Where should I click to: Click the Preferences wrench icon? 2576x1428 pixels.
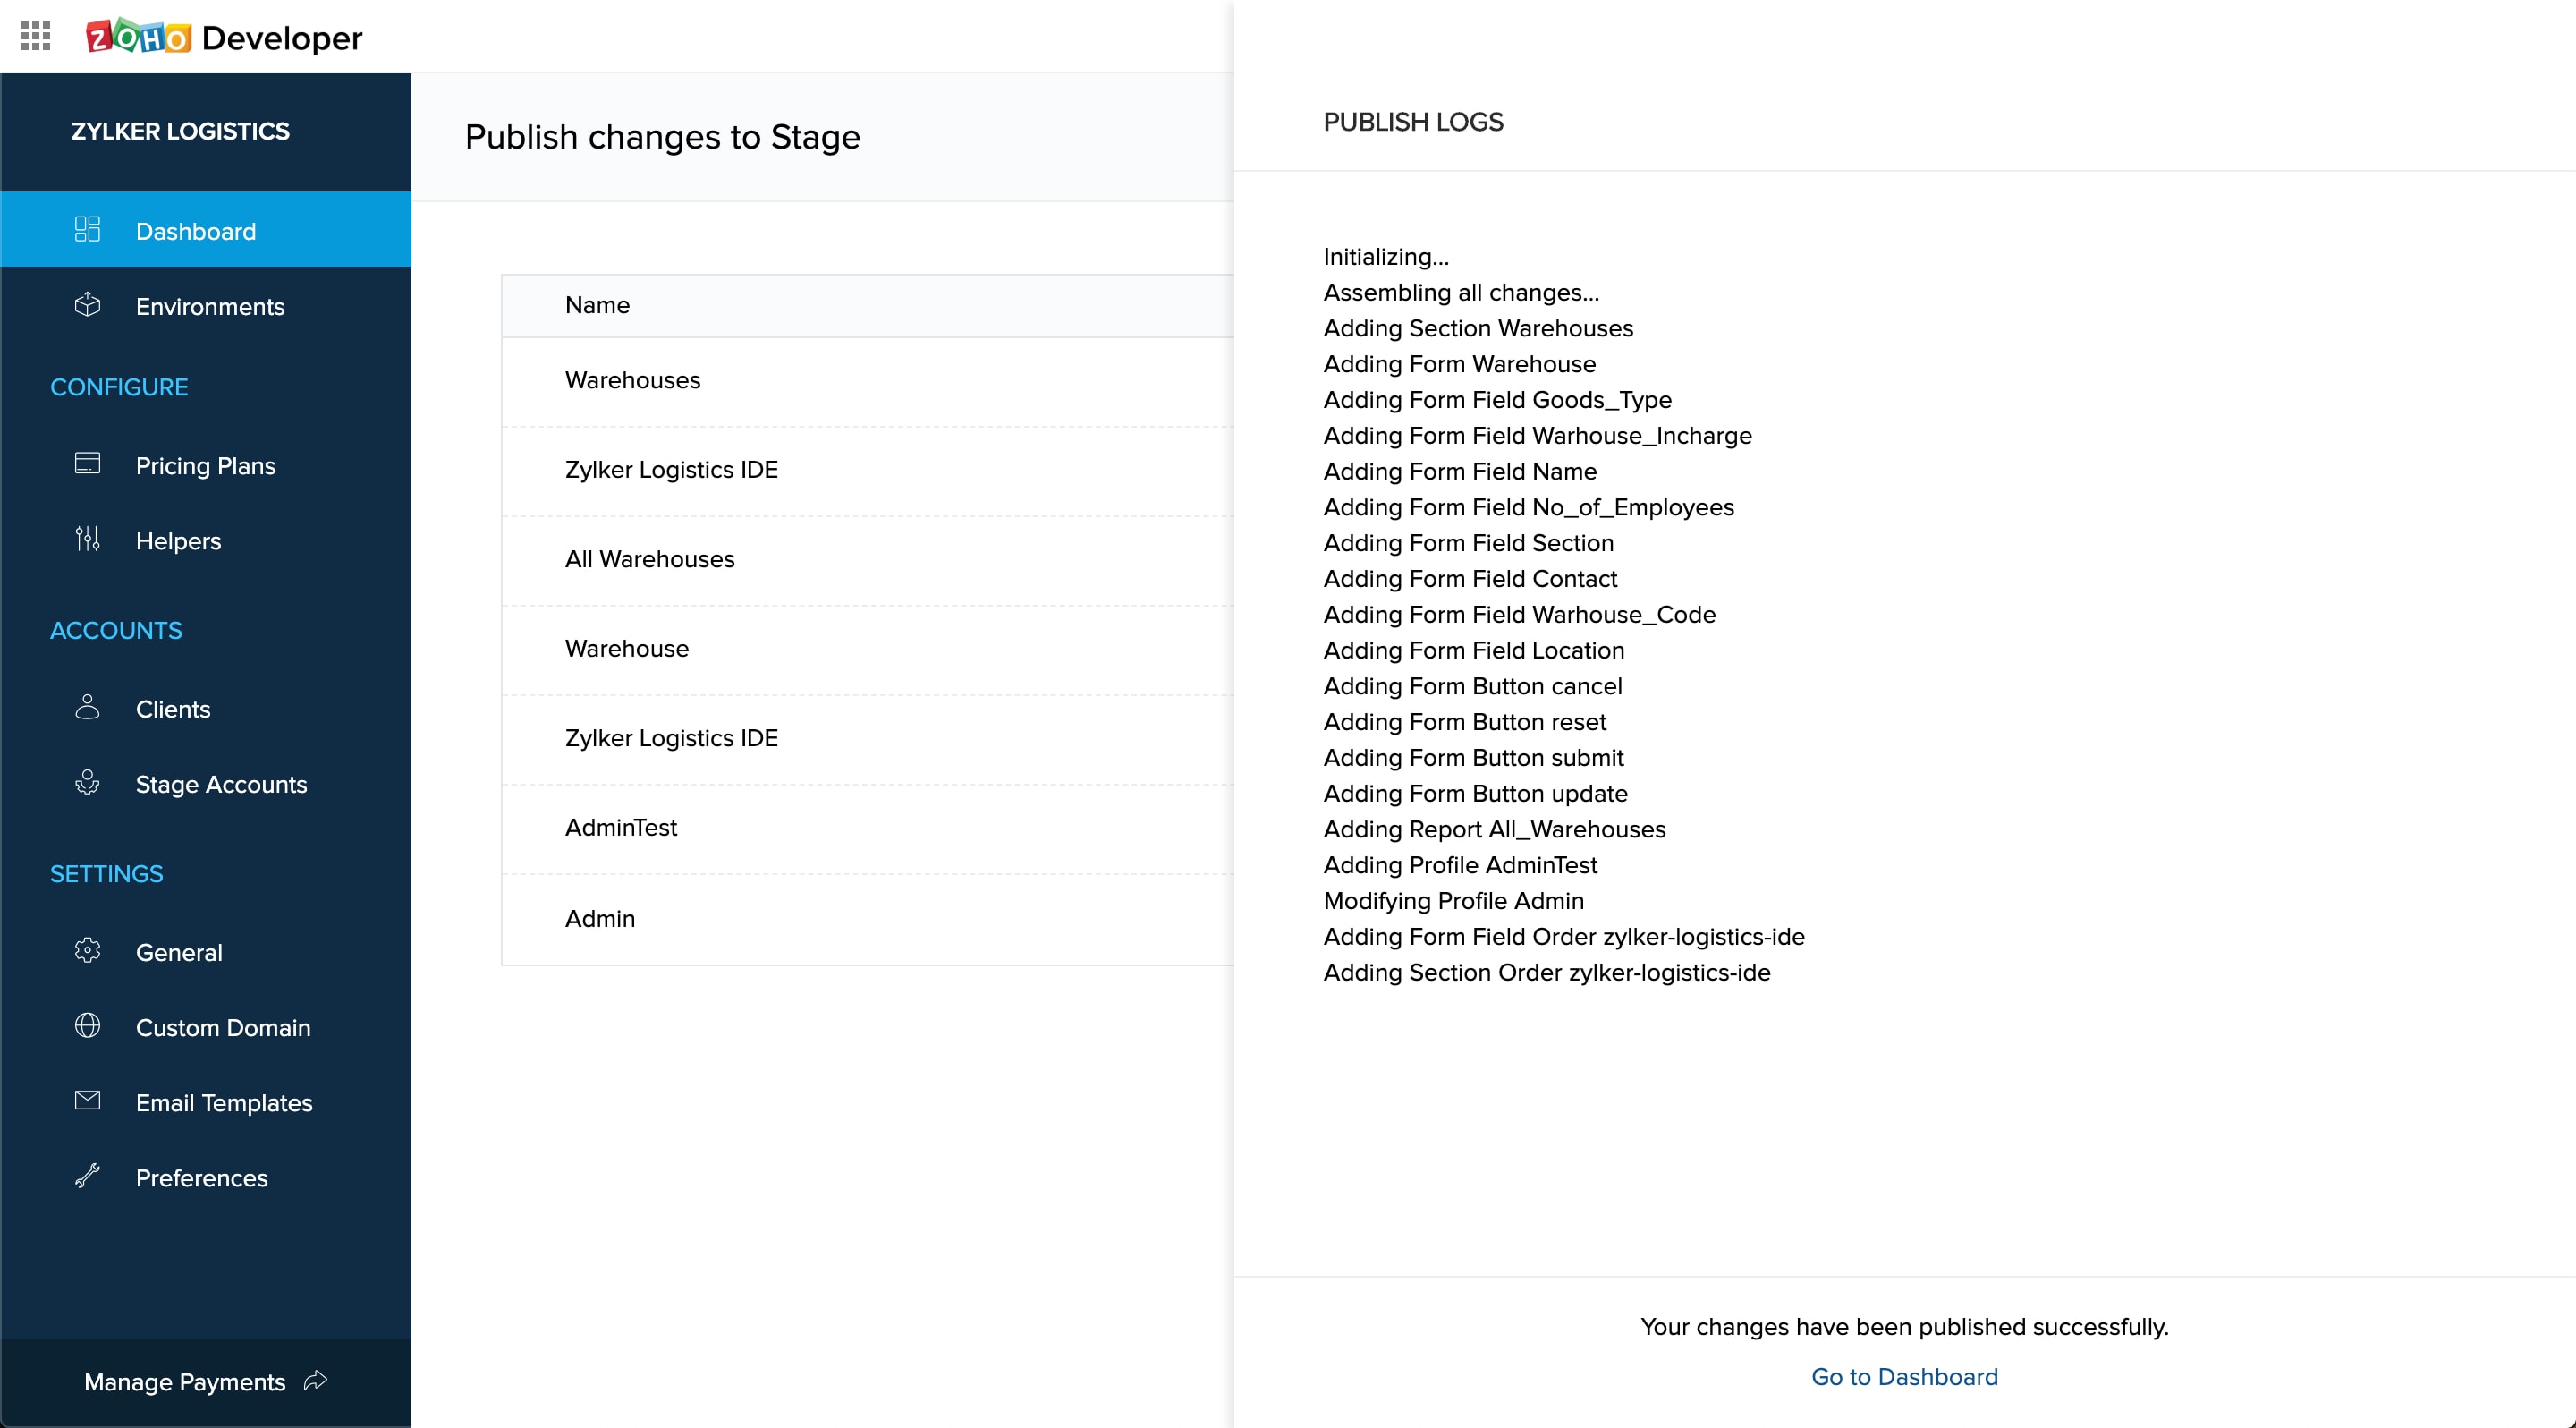point(88,1176)
